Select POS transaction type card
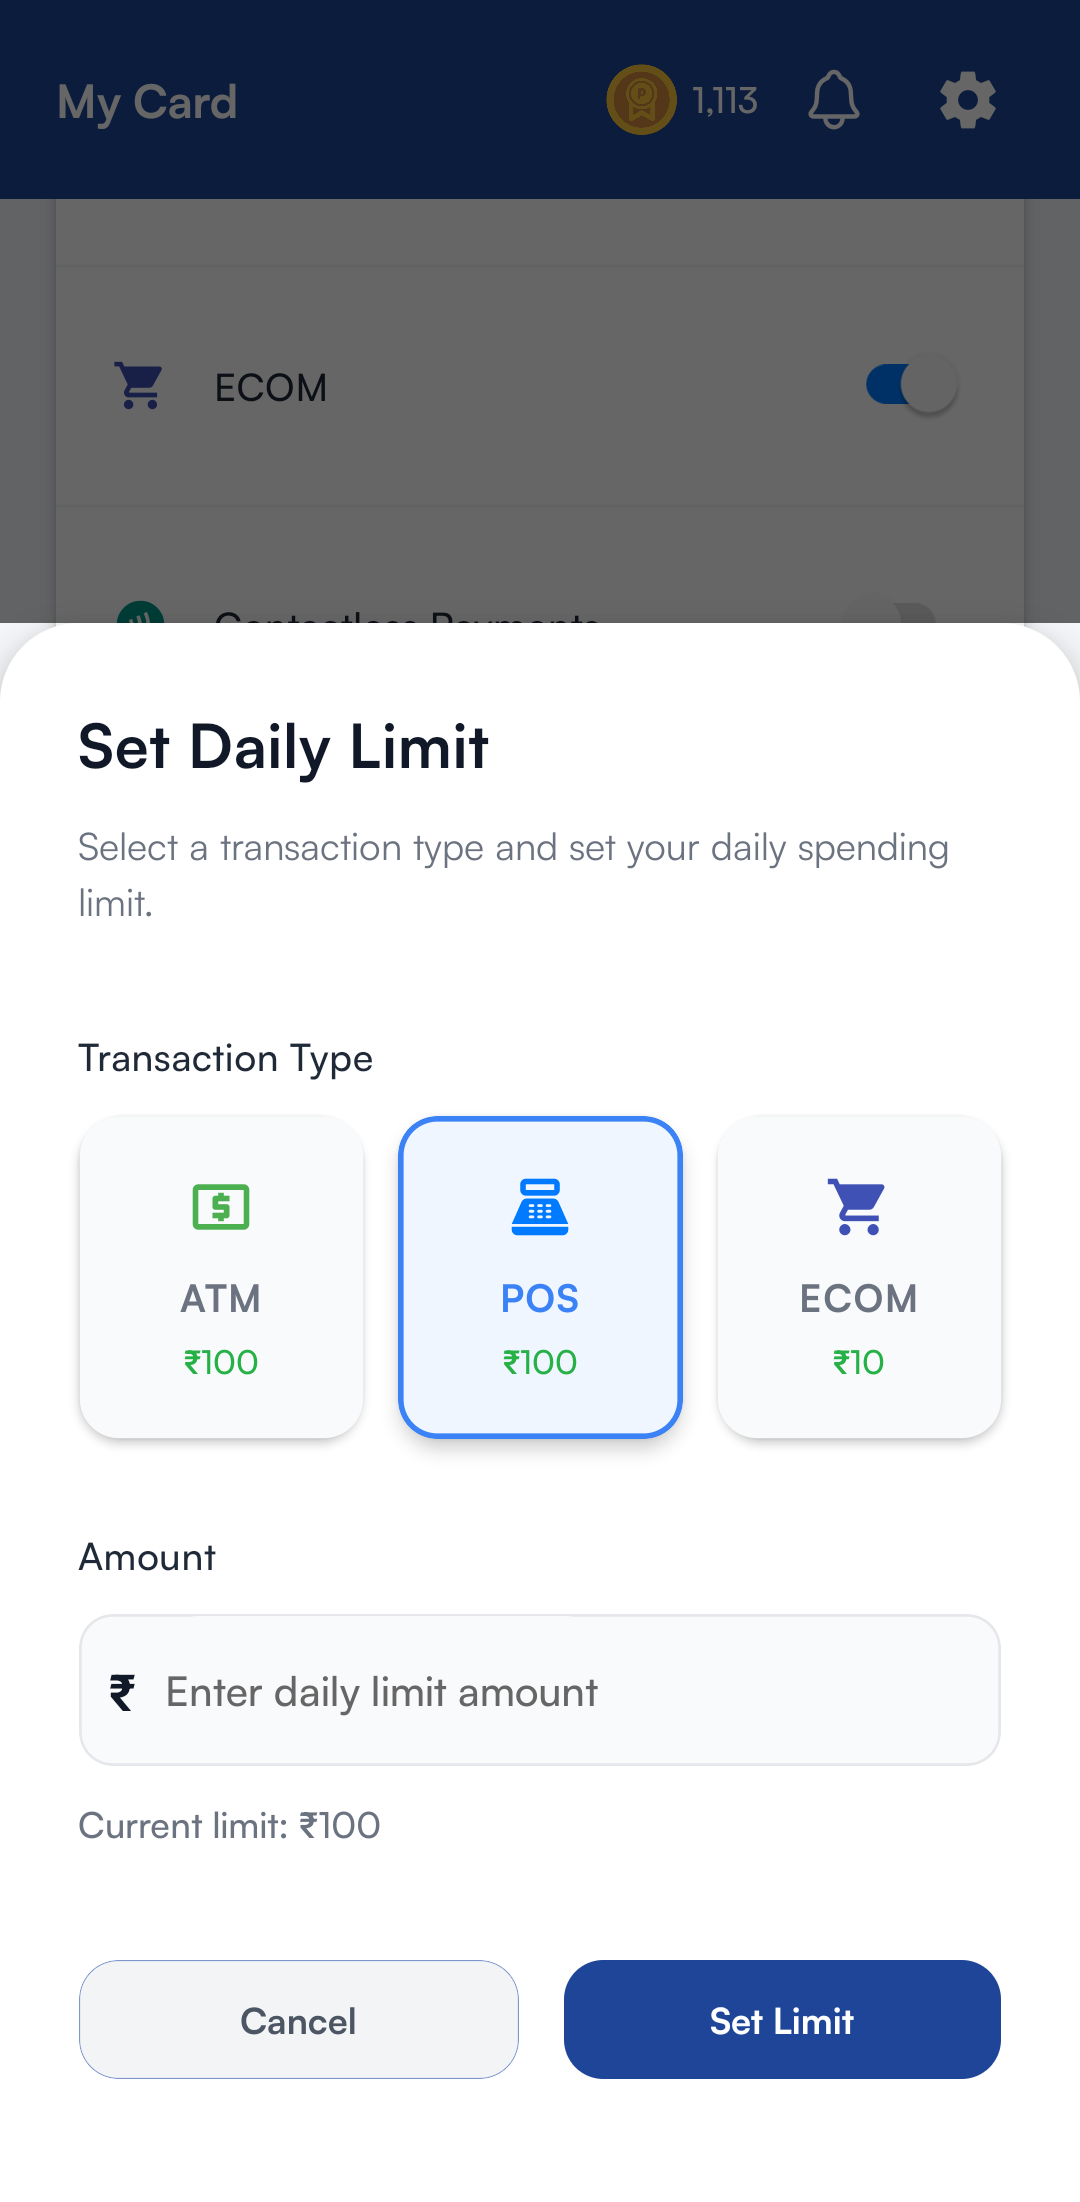The width and height of the screenshot is (1080, 2202). point(540,1277)
